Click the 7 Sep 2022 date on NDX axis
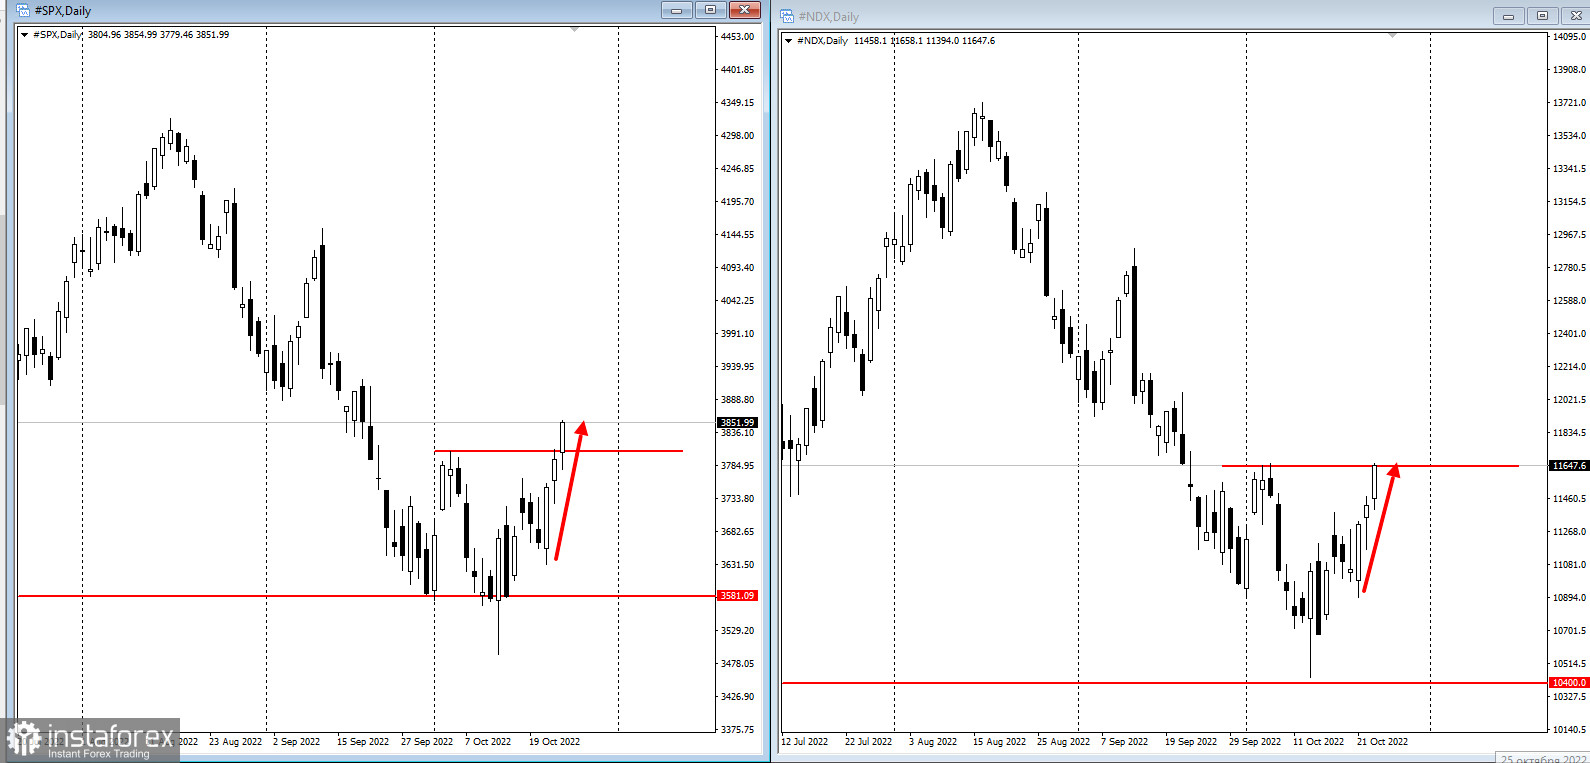This screenshot has width=1590, height=763. coord(1124,742)
